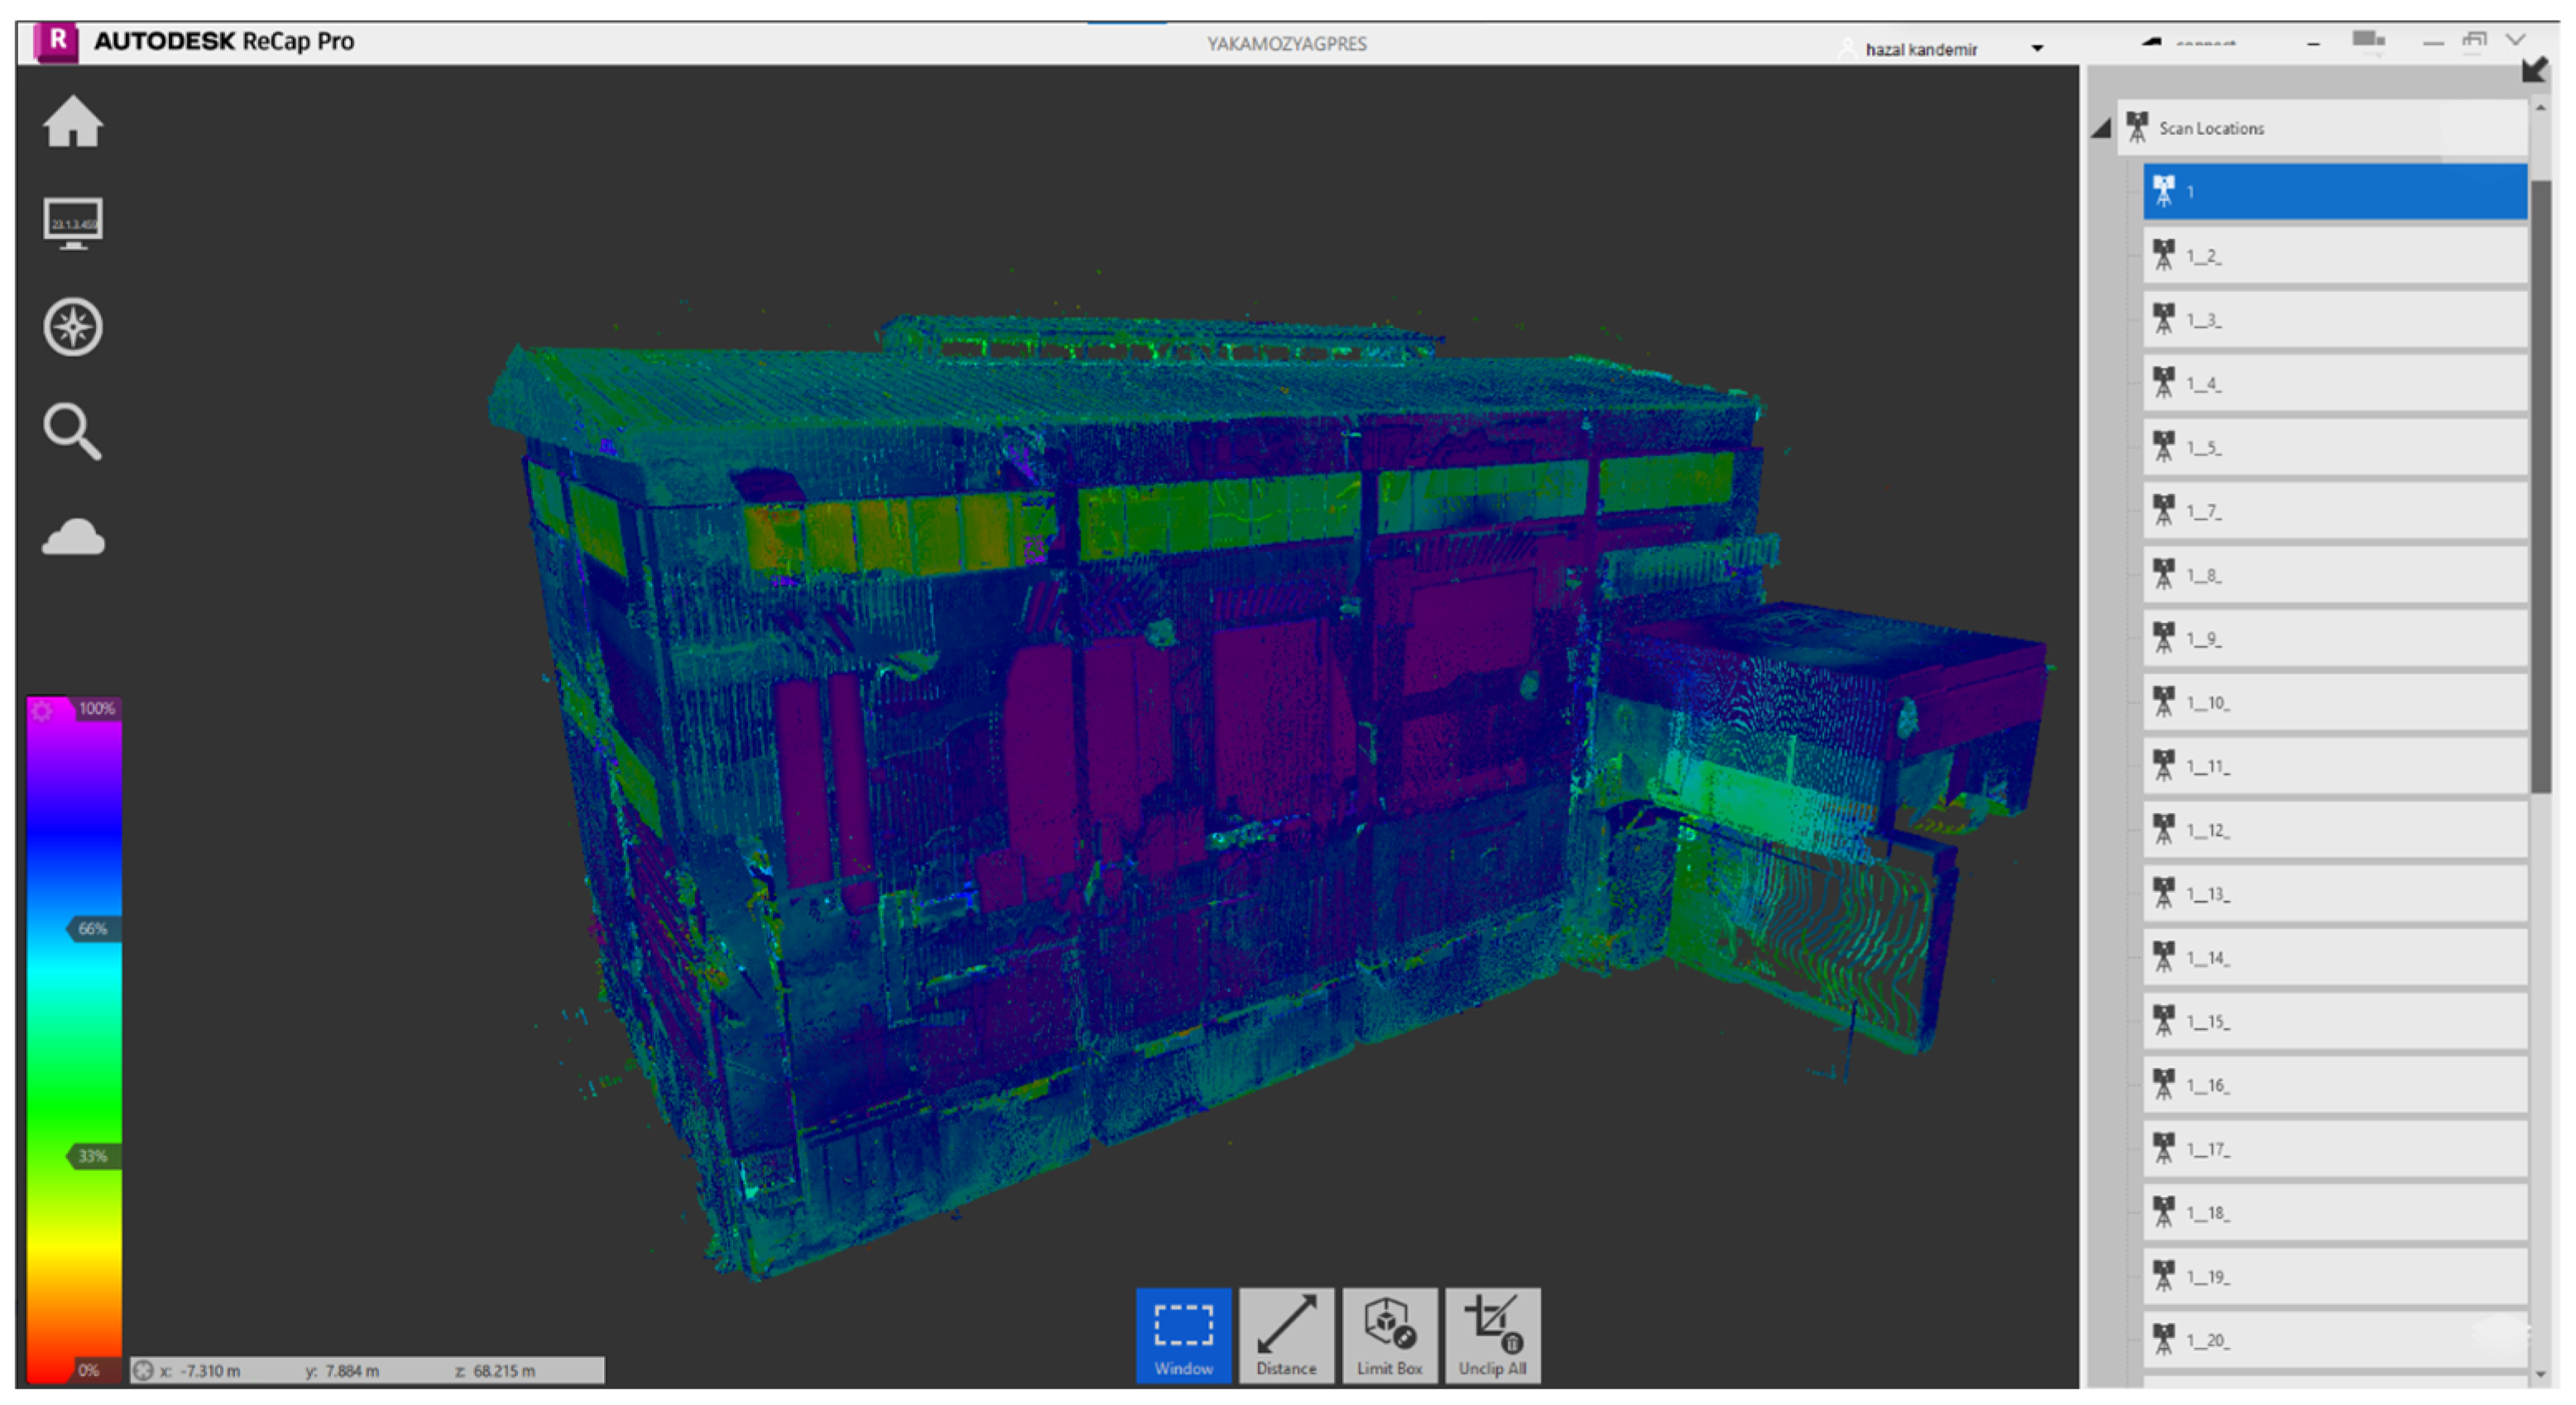Image resolution: width=2576 pixels, height=1405 pixels.
Task: Open the Display Settings monitor icon
Action: tap(72, 223)
